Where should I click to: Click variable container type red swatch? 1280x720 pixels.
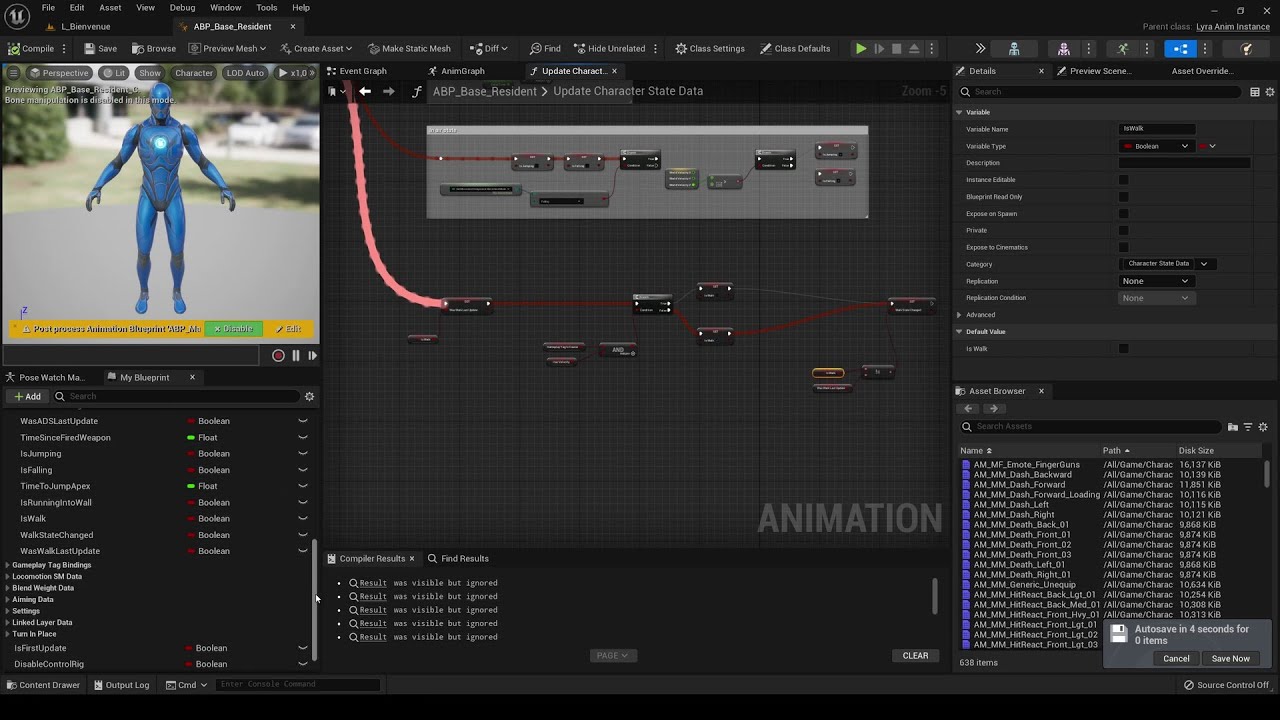coord(1207,146)
